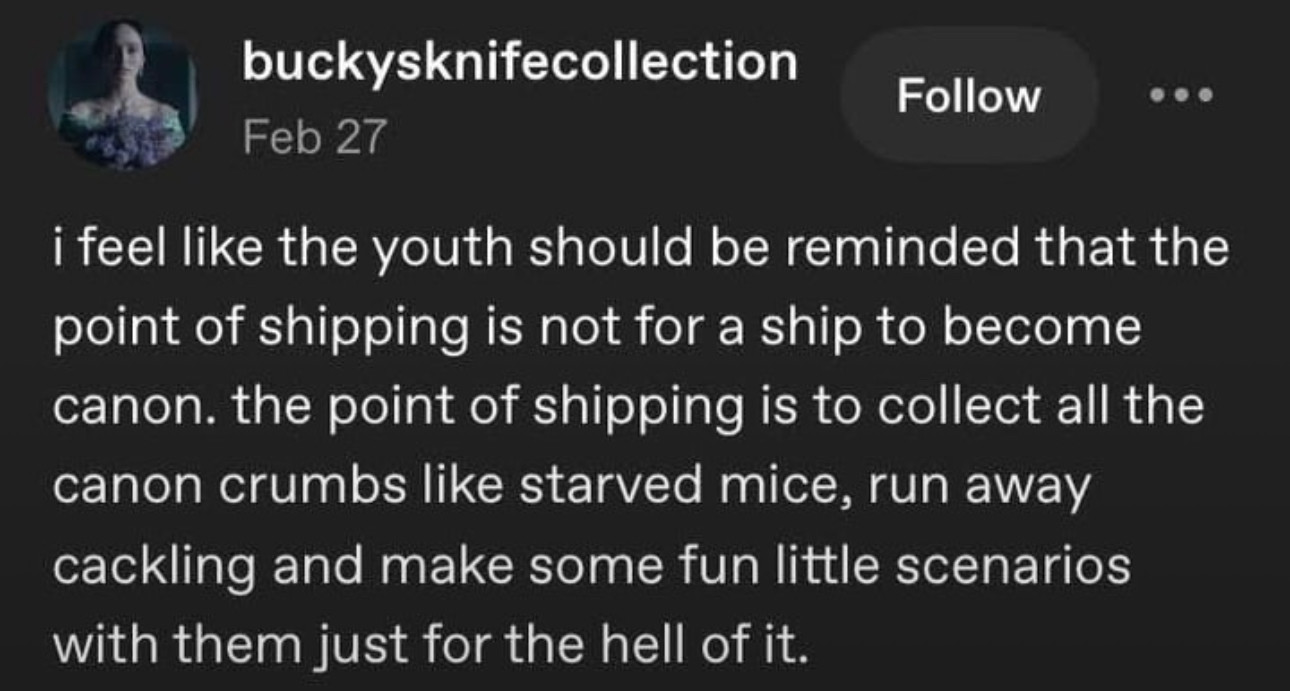This screenshot has height=691, width=1290.
Task: Click the Feb 27 post date
Action: click(315, 137)
